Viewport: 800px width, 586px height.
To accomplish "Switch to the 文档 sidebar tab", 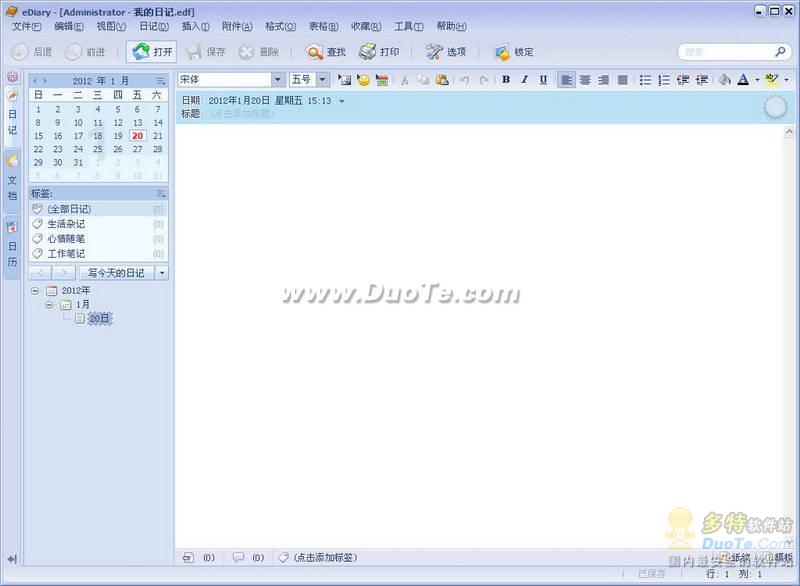I will [12, 182].
